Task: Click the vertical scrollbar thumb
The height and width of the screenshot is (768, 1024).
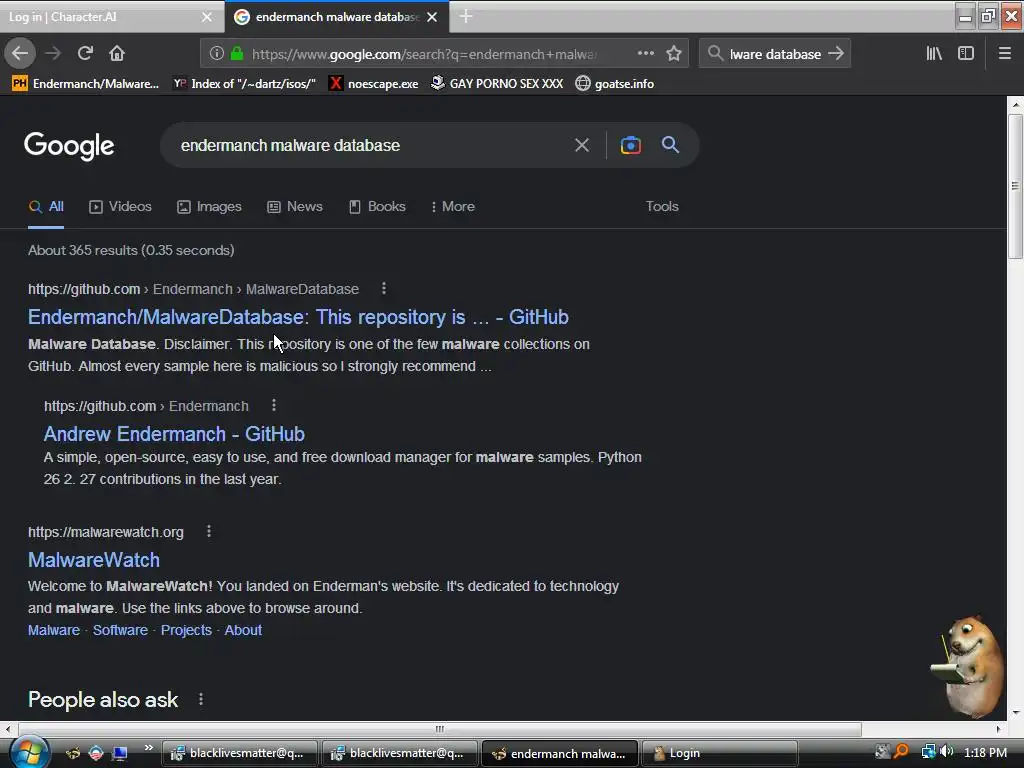Action: [x=1015, y=187]
